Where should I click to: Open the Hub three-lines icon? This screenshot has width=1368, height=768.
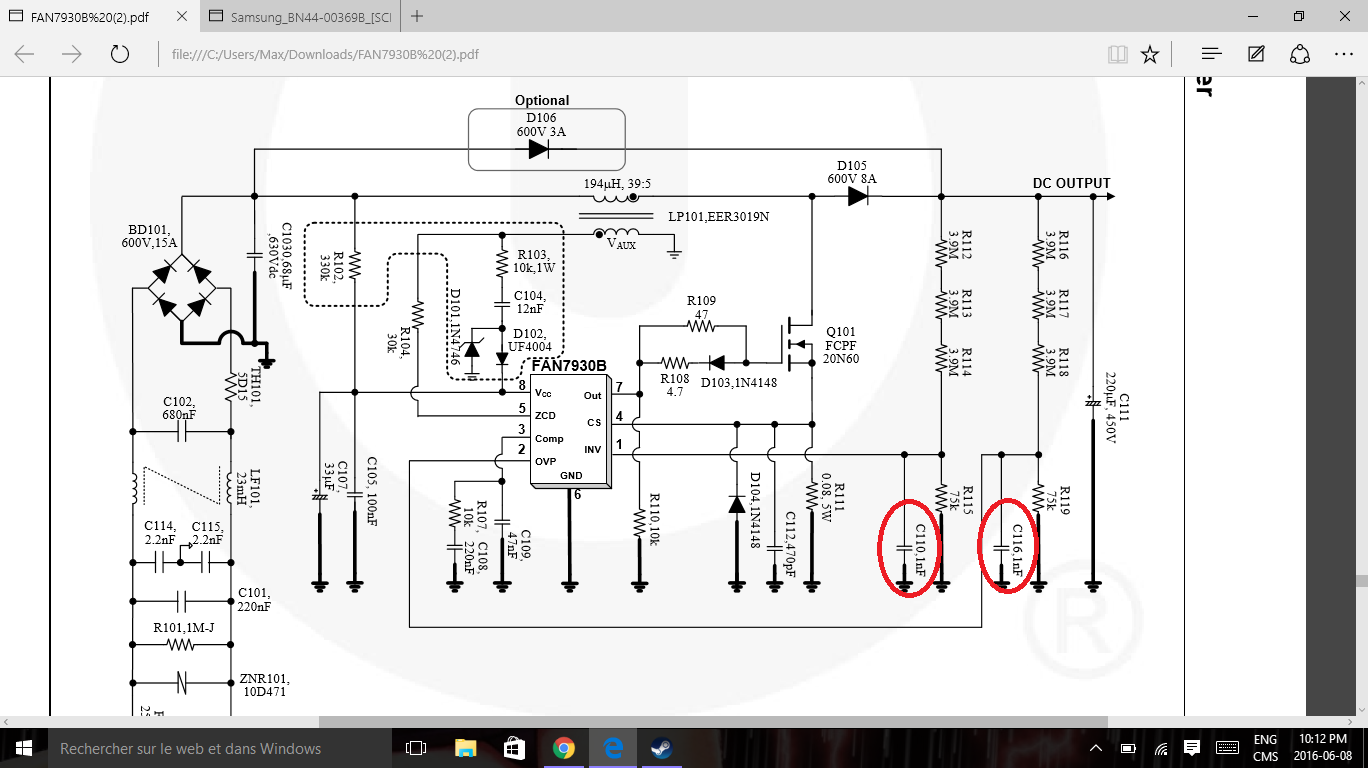[x=1211, y=54]
